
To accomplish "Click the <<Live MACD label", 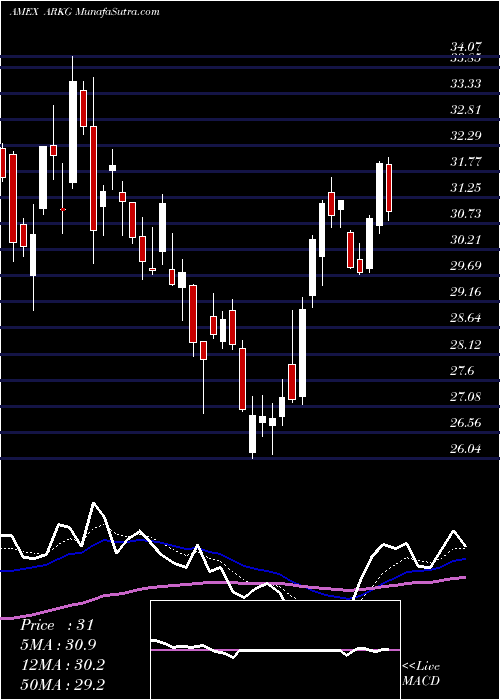I will 421,673.
